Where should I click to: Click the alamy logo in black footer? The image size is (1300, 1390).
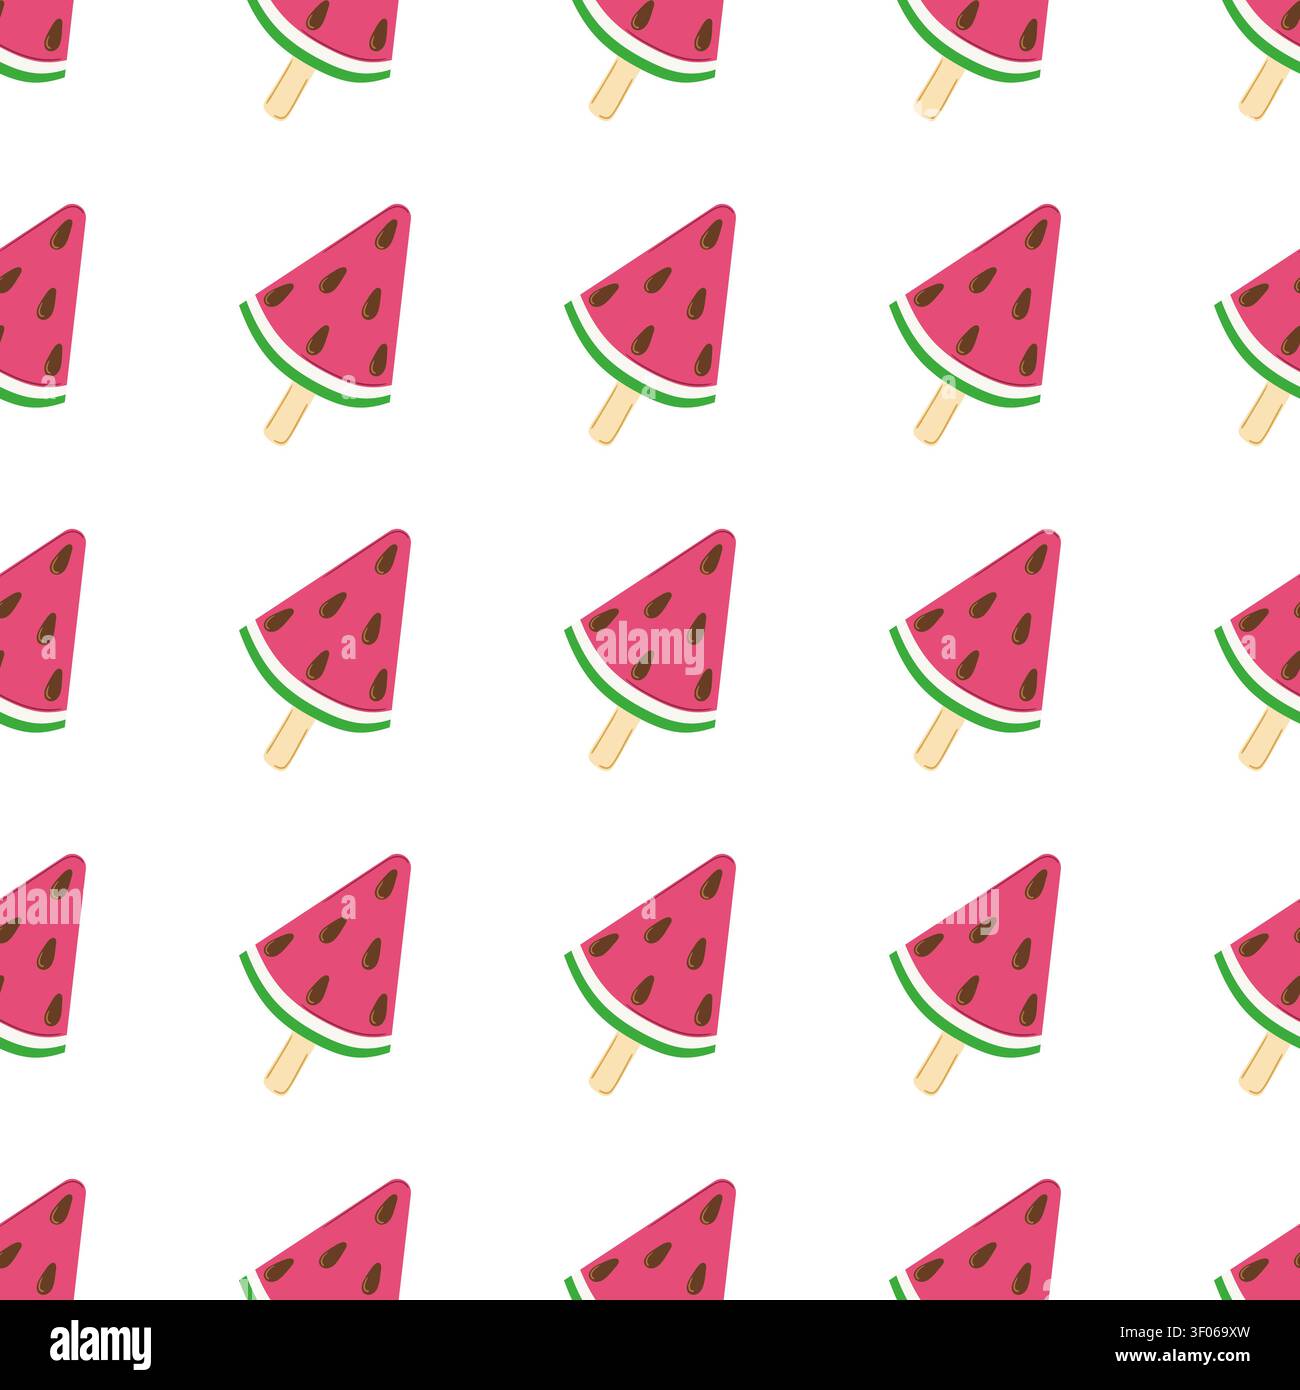(x=101, y=1343)
